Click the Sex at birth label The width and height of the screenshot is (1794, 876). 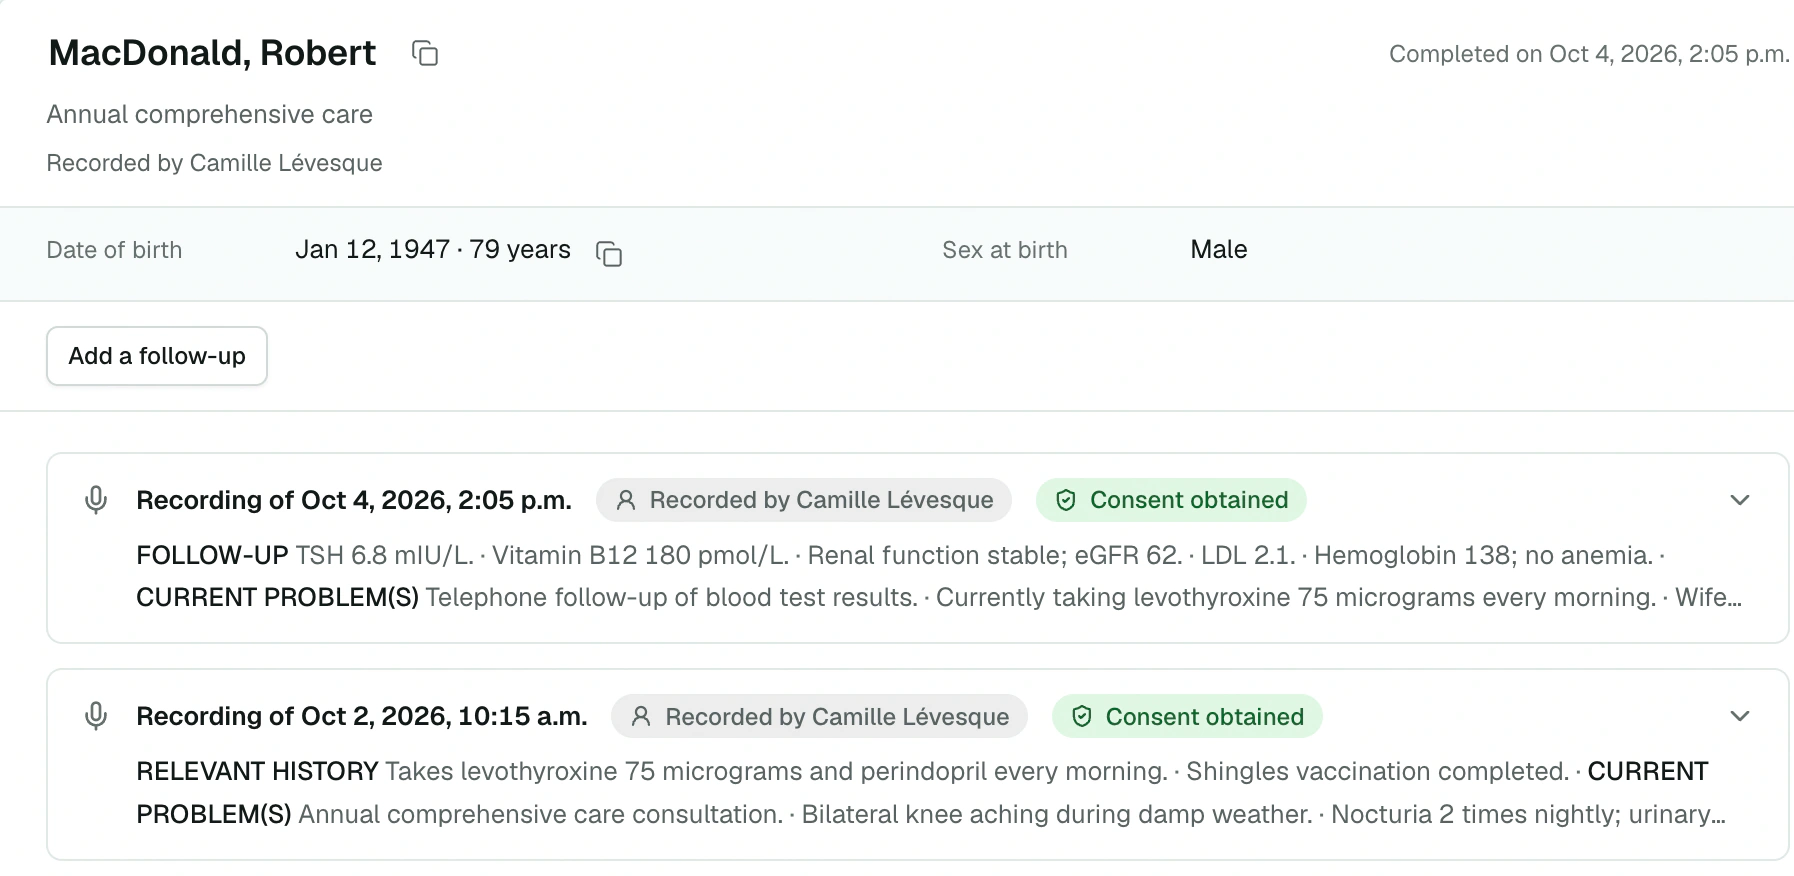tap(1005, 250)
